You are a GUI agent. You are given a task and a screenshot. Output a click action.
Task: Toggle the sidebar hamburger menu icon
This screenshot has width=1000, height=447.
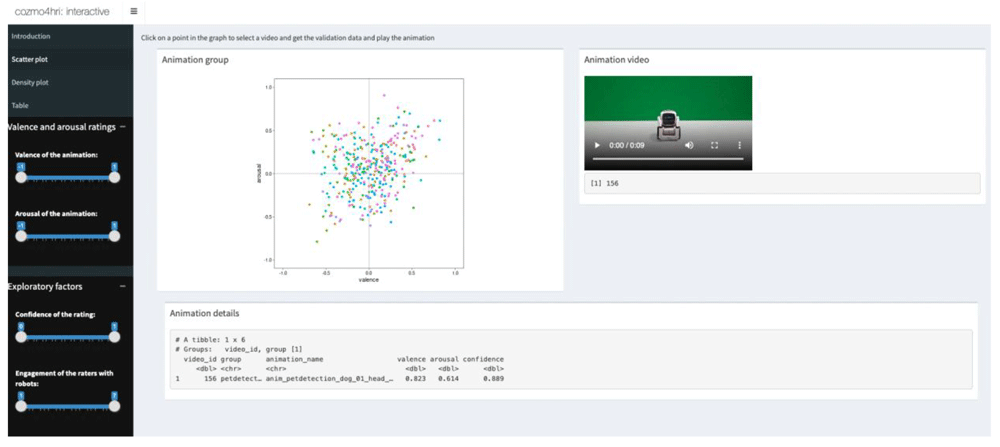pos(133,11)
